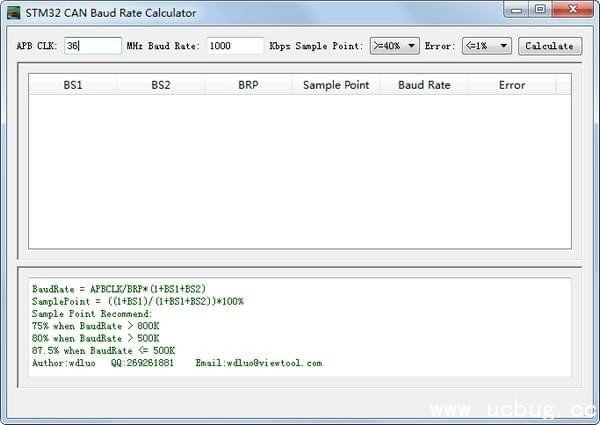Click the window title bar text
This screenshot has height=425, width=600.
[x=111, y=13]
